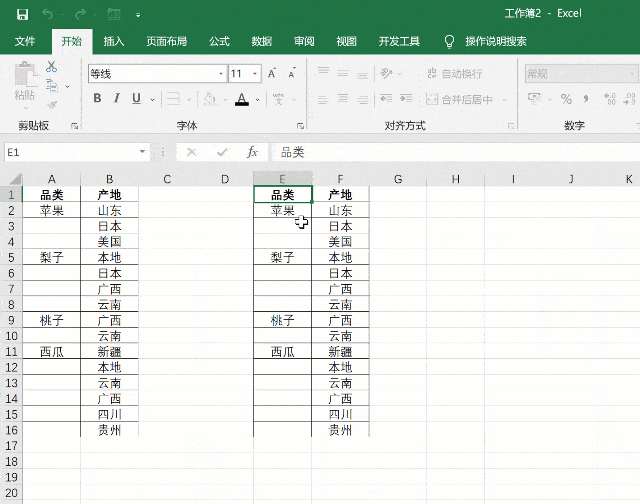Screen dimensions: 640x504
Task: Switch to the 视图 ribbon tab
Action: (x=347, y=41)
